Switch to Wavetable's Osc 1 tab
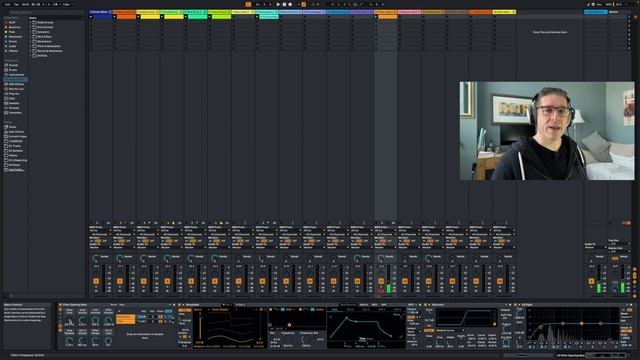 [227, 305]
